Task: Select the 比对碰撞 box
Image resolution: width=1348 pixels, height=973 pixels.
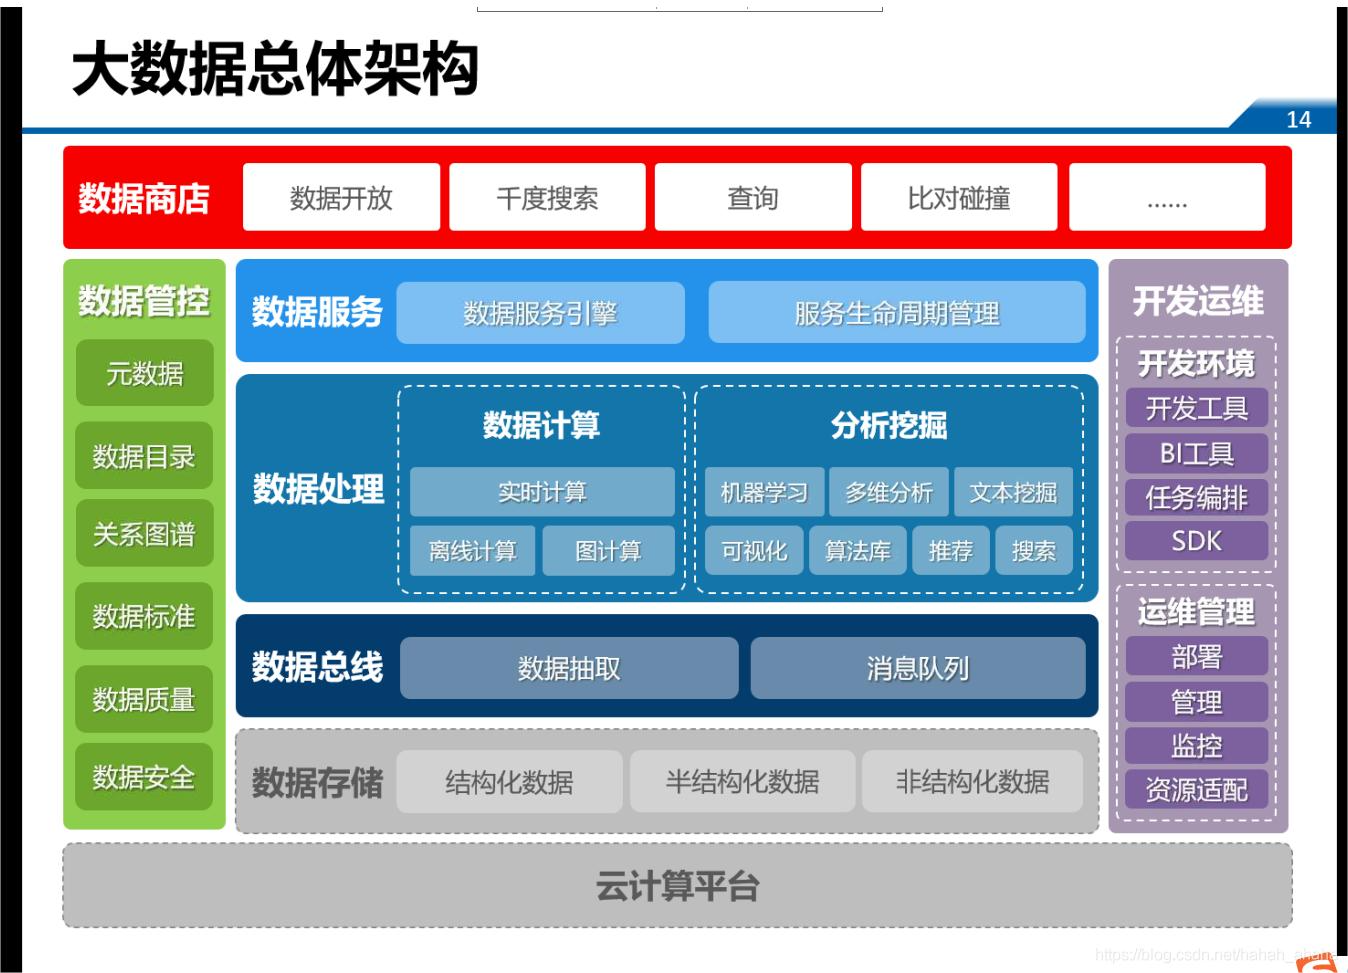Action: pyautogui.click(x=959, y=198)
